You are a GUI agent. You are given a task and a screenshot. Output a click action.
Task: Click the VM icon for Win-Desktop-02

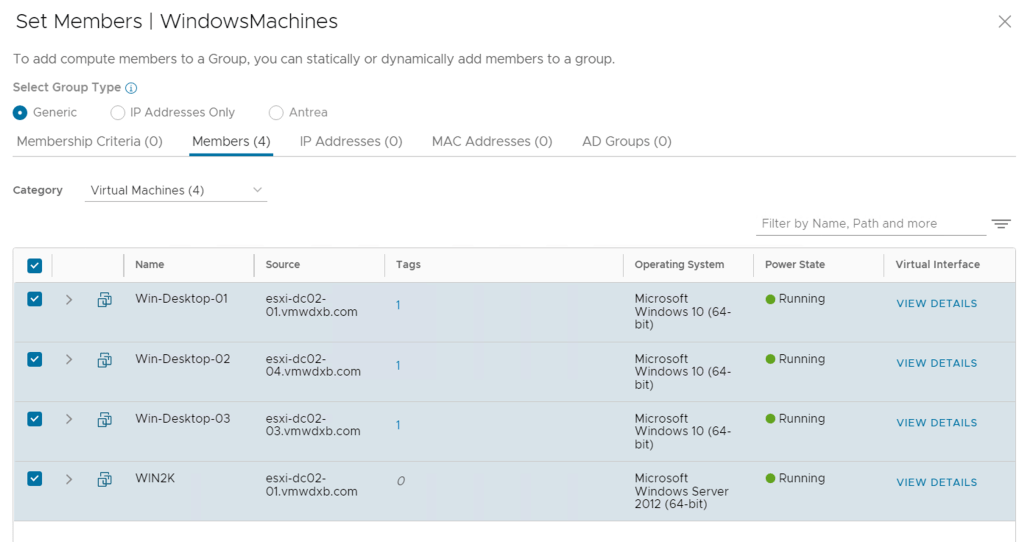point(104,360)
